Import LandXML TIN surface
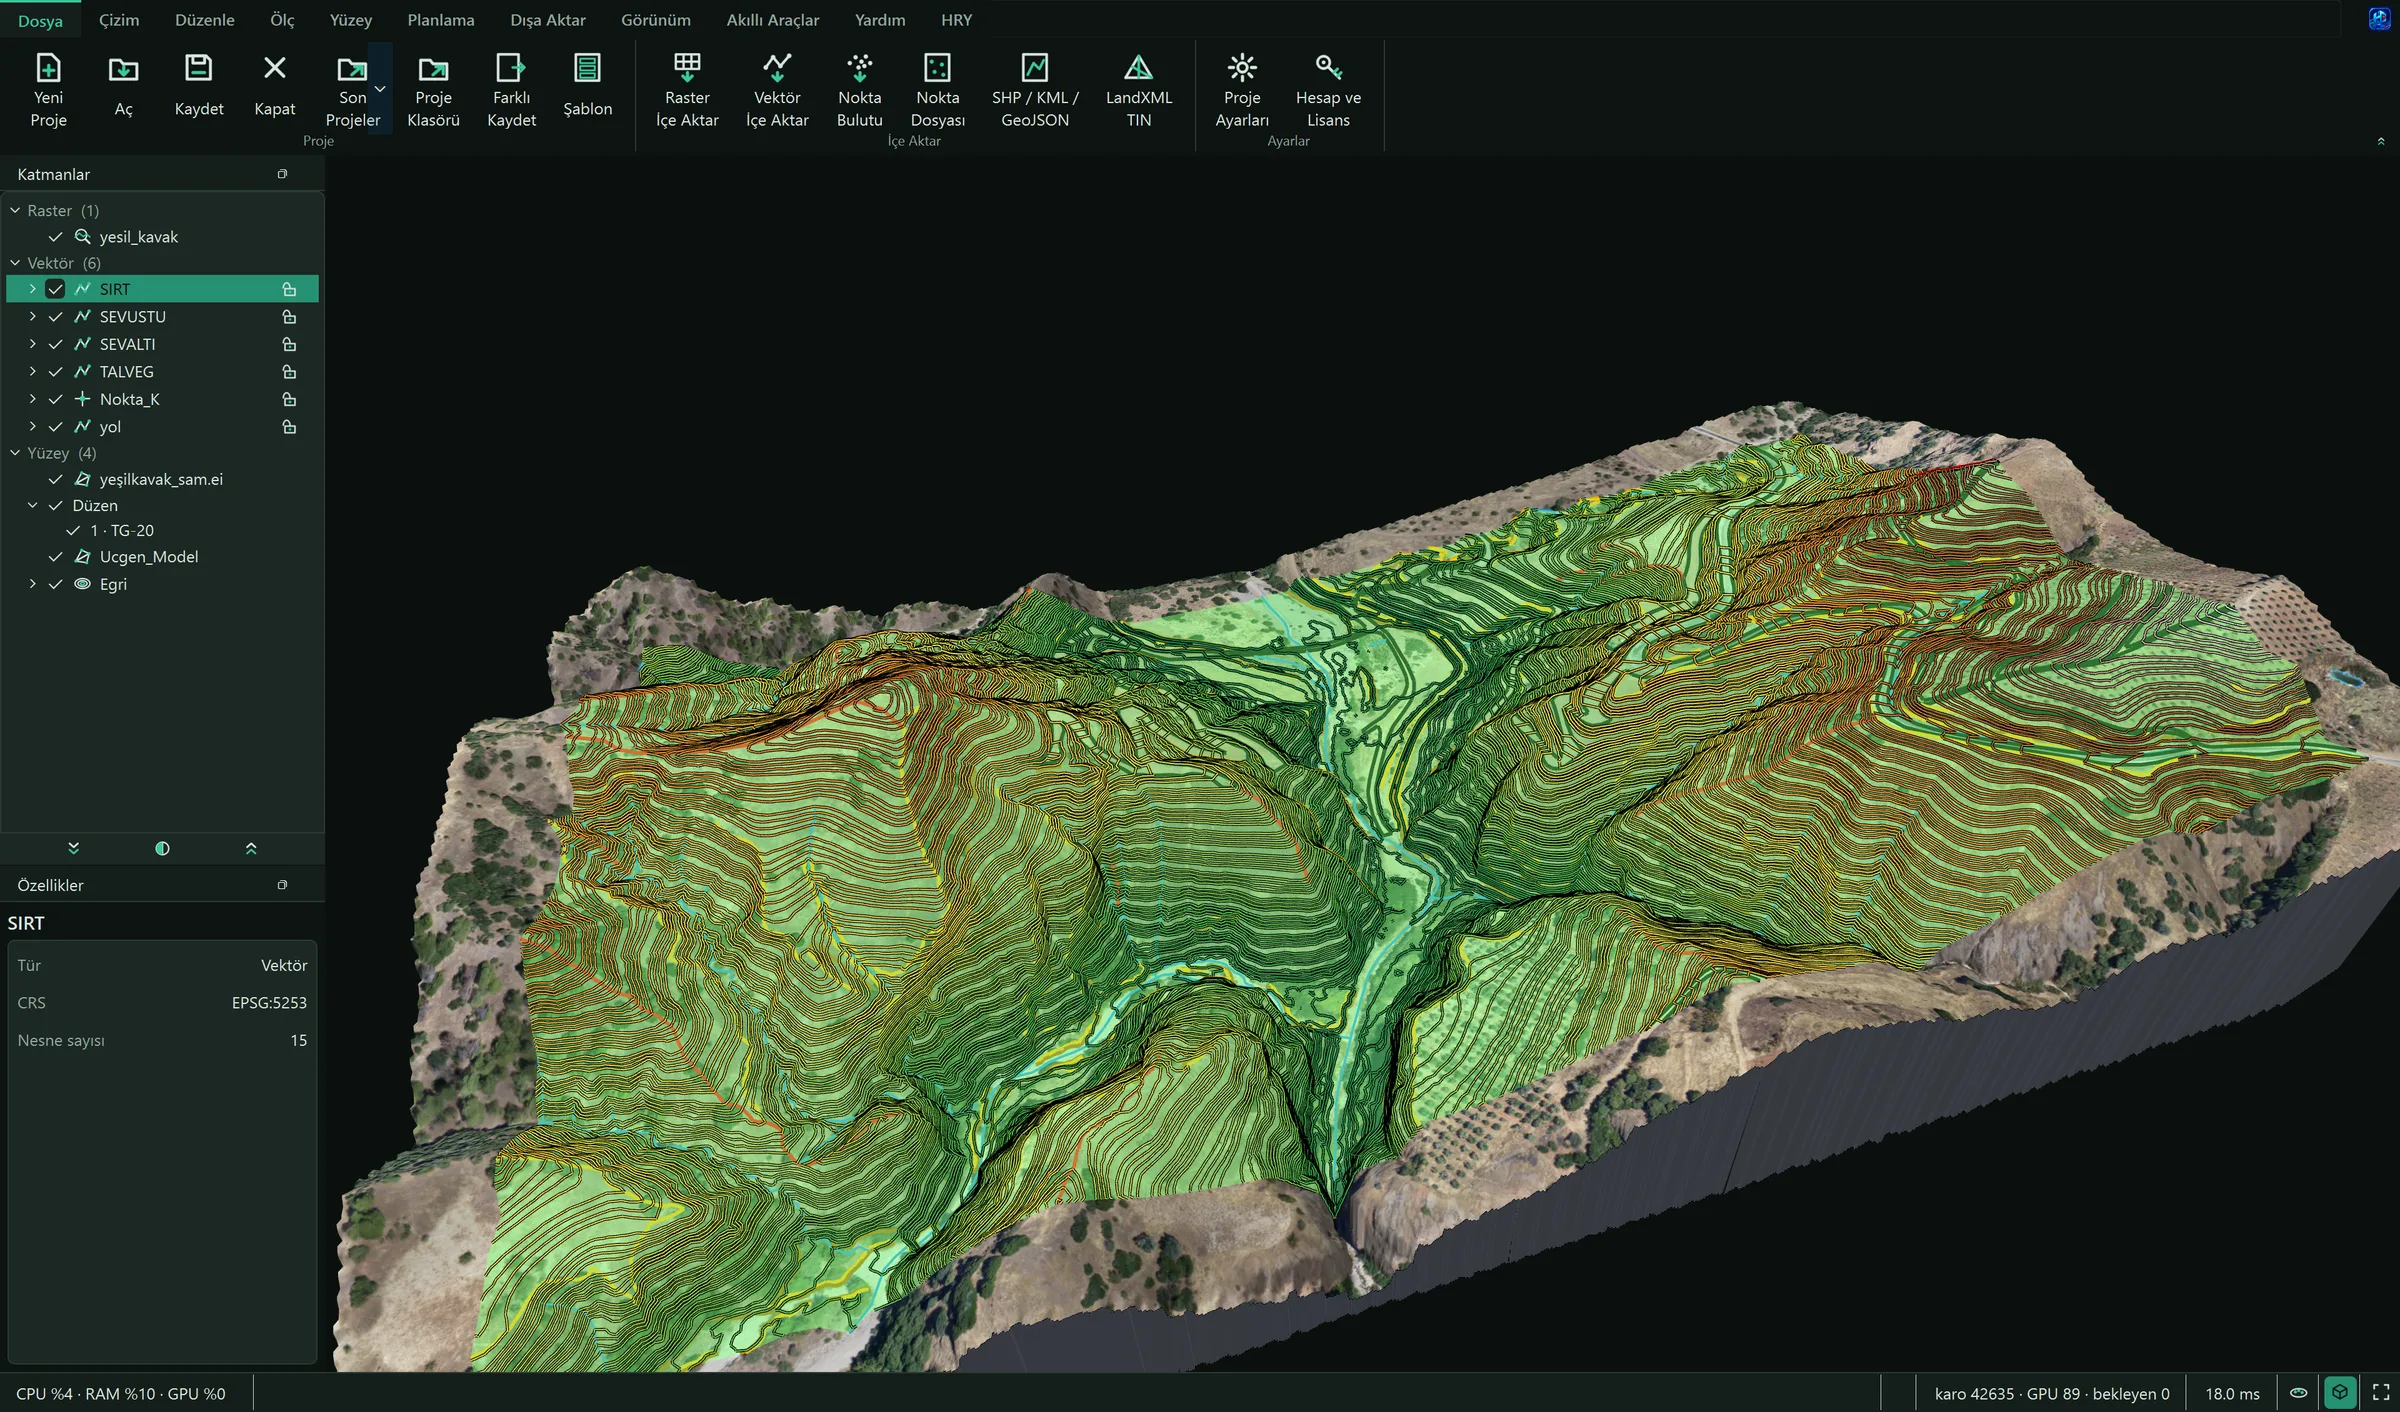The height and width of the screenshot is (1412, 2400). tap(1138, 90)
